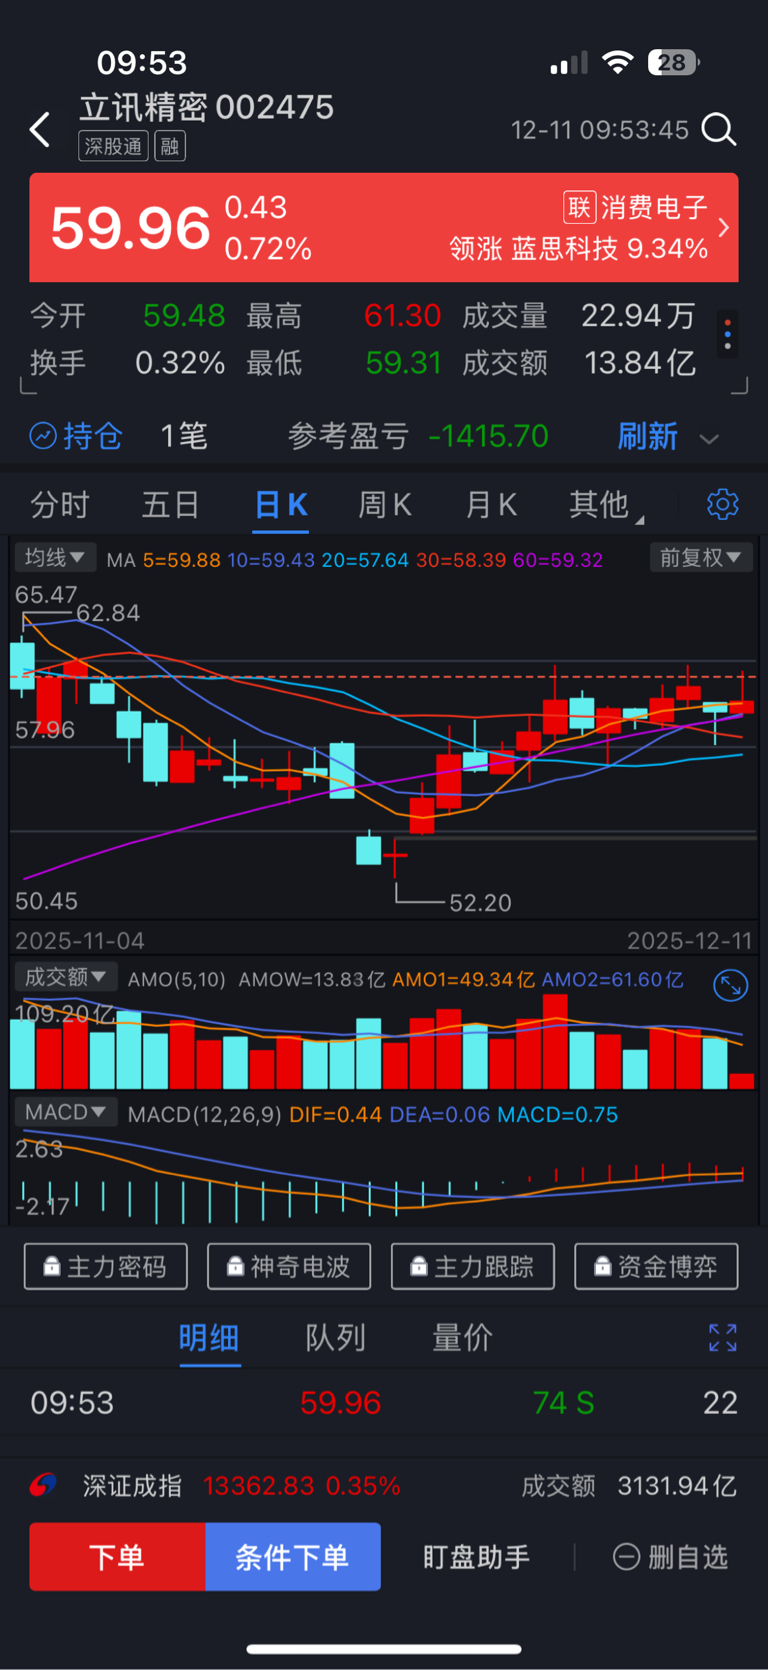
Task: Tap the 立讯精密 002475 stock title
Action: coord(207,107)
